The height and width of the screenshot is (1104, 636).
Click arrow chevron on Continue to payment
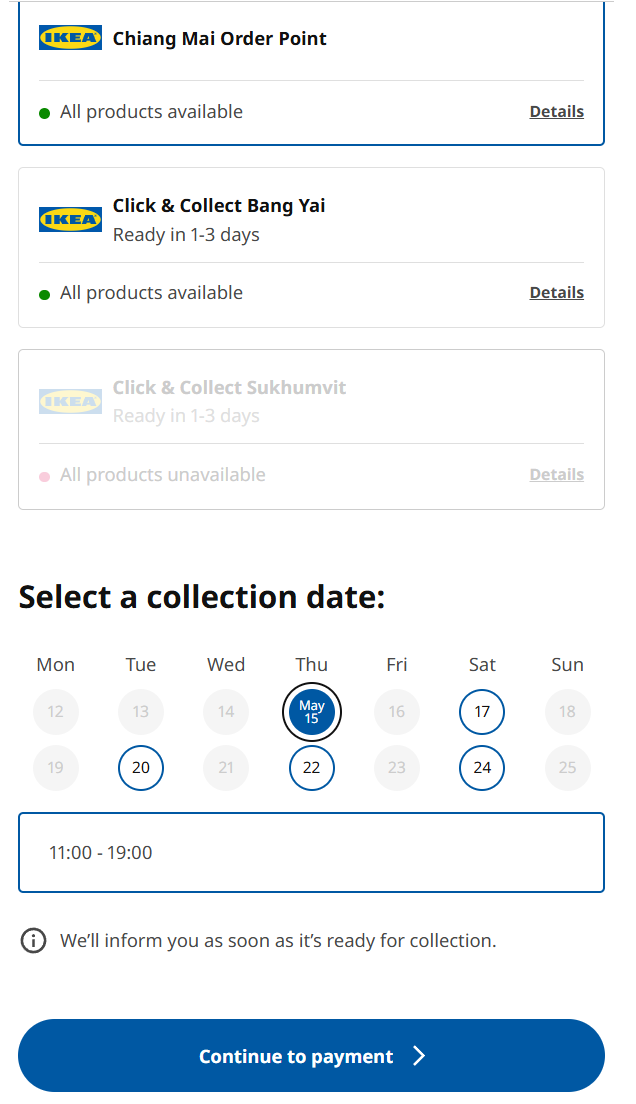[x=419, y=1055]
